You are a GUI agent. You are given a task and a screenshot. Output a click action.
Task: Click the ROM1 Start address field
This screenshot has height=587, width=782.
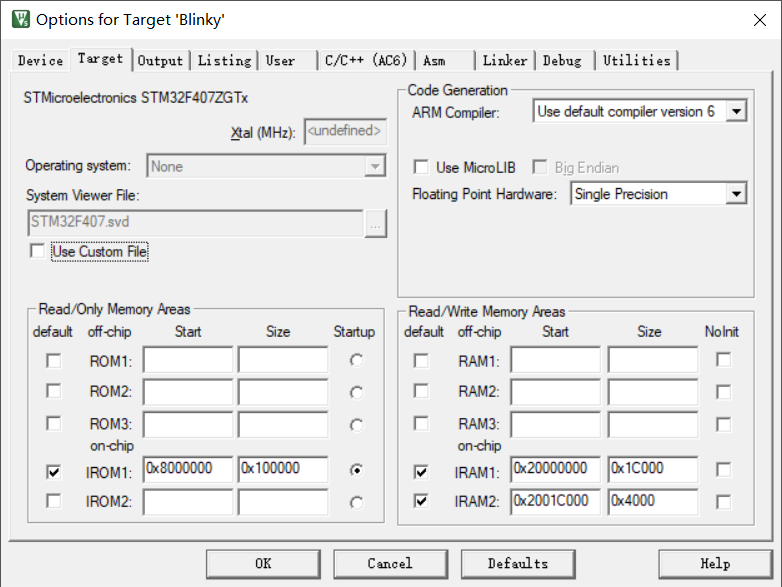pyautogui.click(x=188, y=360)
